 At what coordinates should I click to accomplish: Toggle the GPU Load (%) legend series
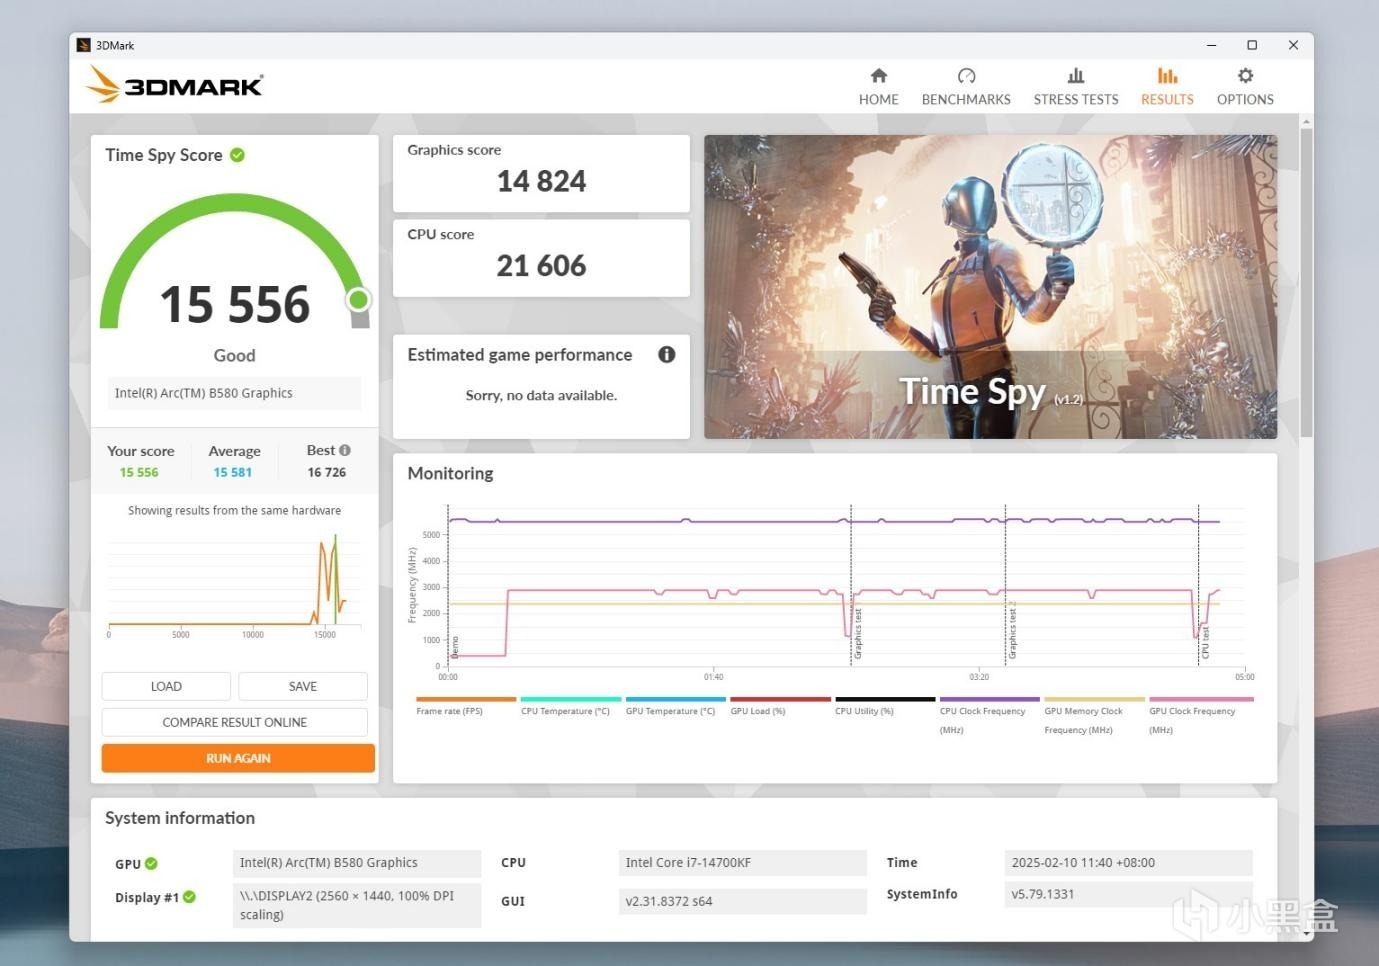click(780, 707)
